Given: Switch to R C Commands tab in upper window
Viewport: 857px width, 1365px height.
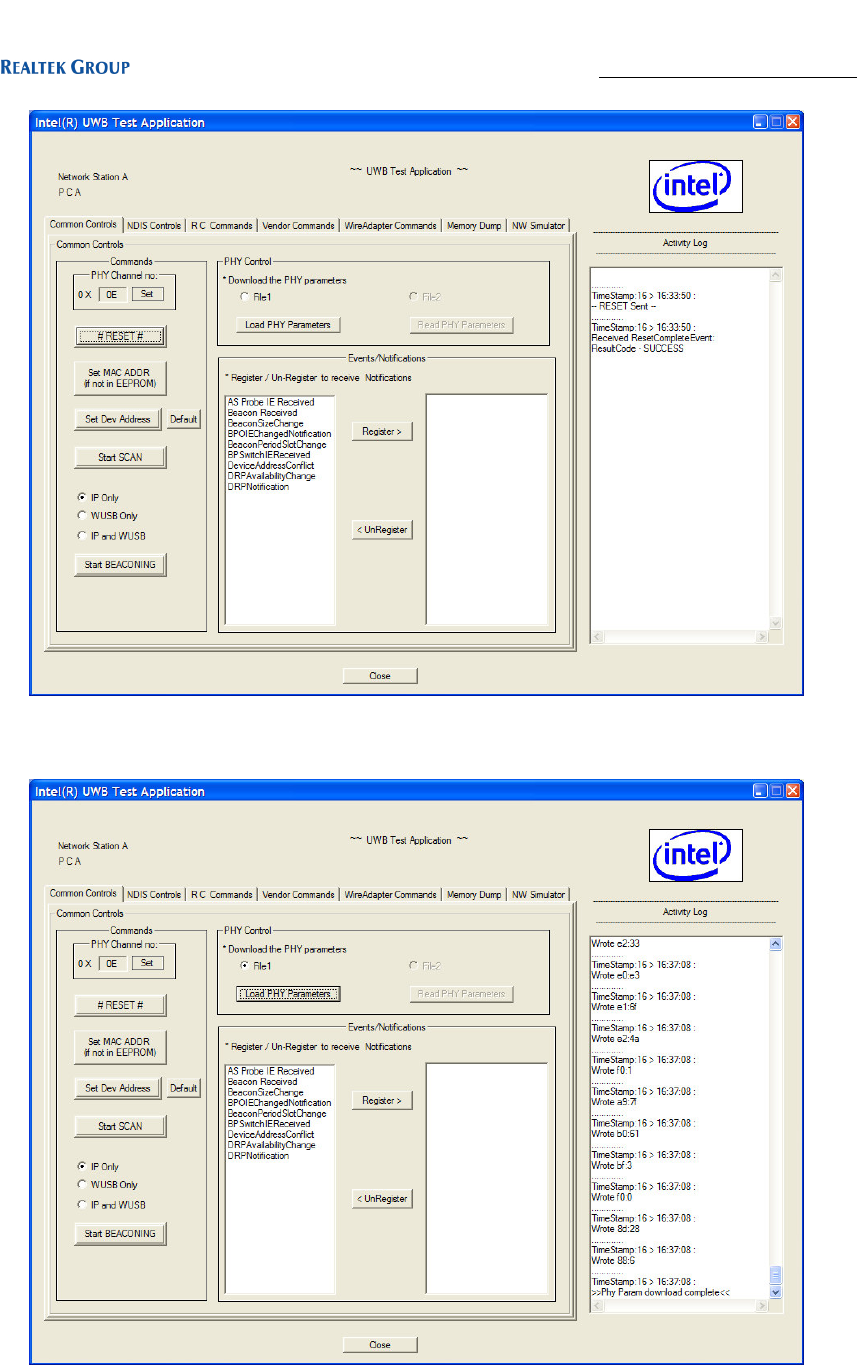Looking at the screenshot, I should [x=221, y=226].
